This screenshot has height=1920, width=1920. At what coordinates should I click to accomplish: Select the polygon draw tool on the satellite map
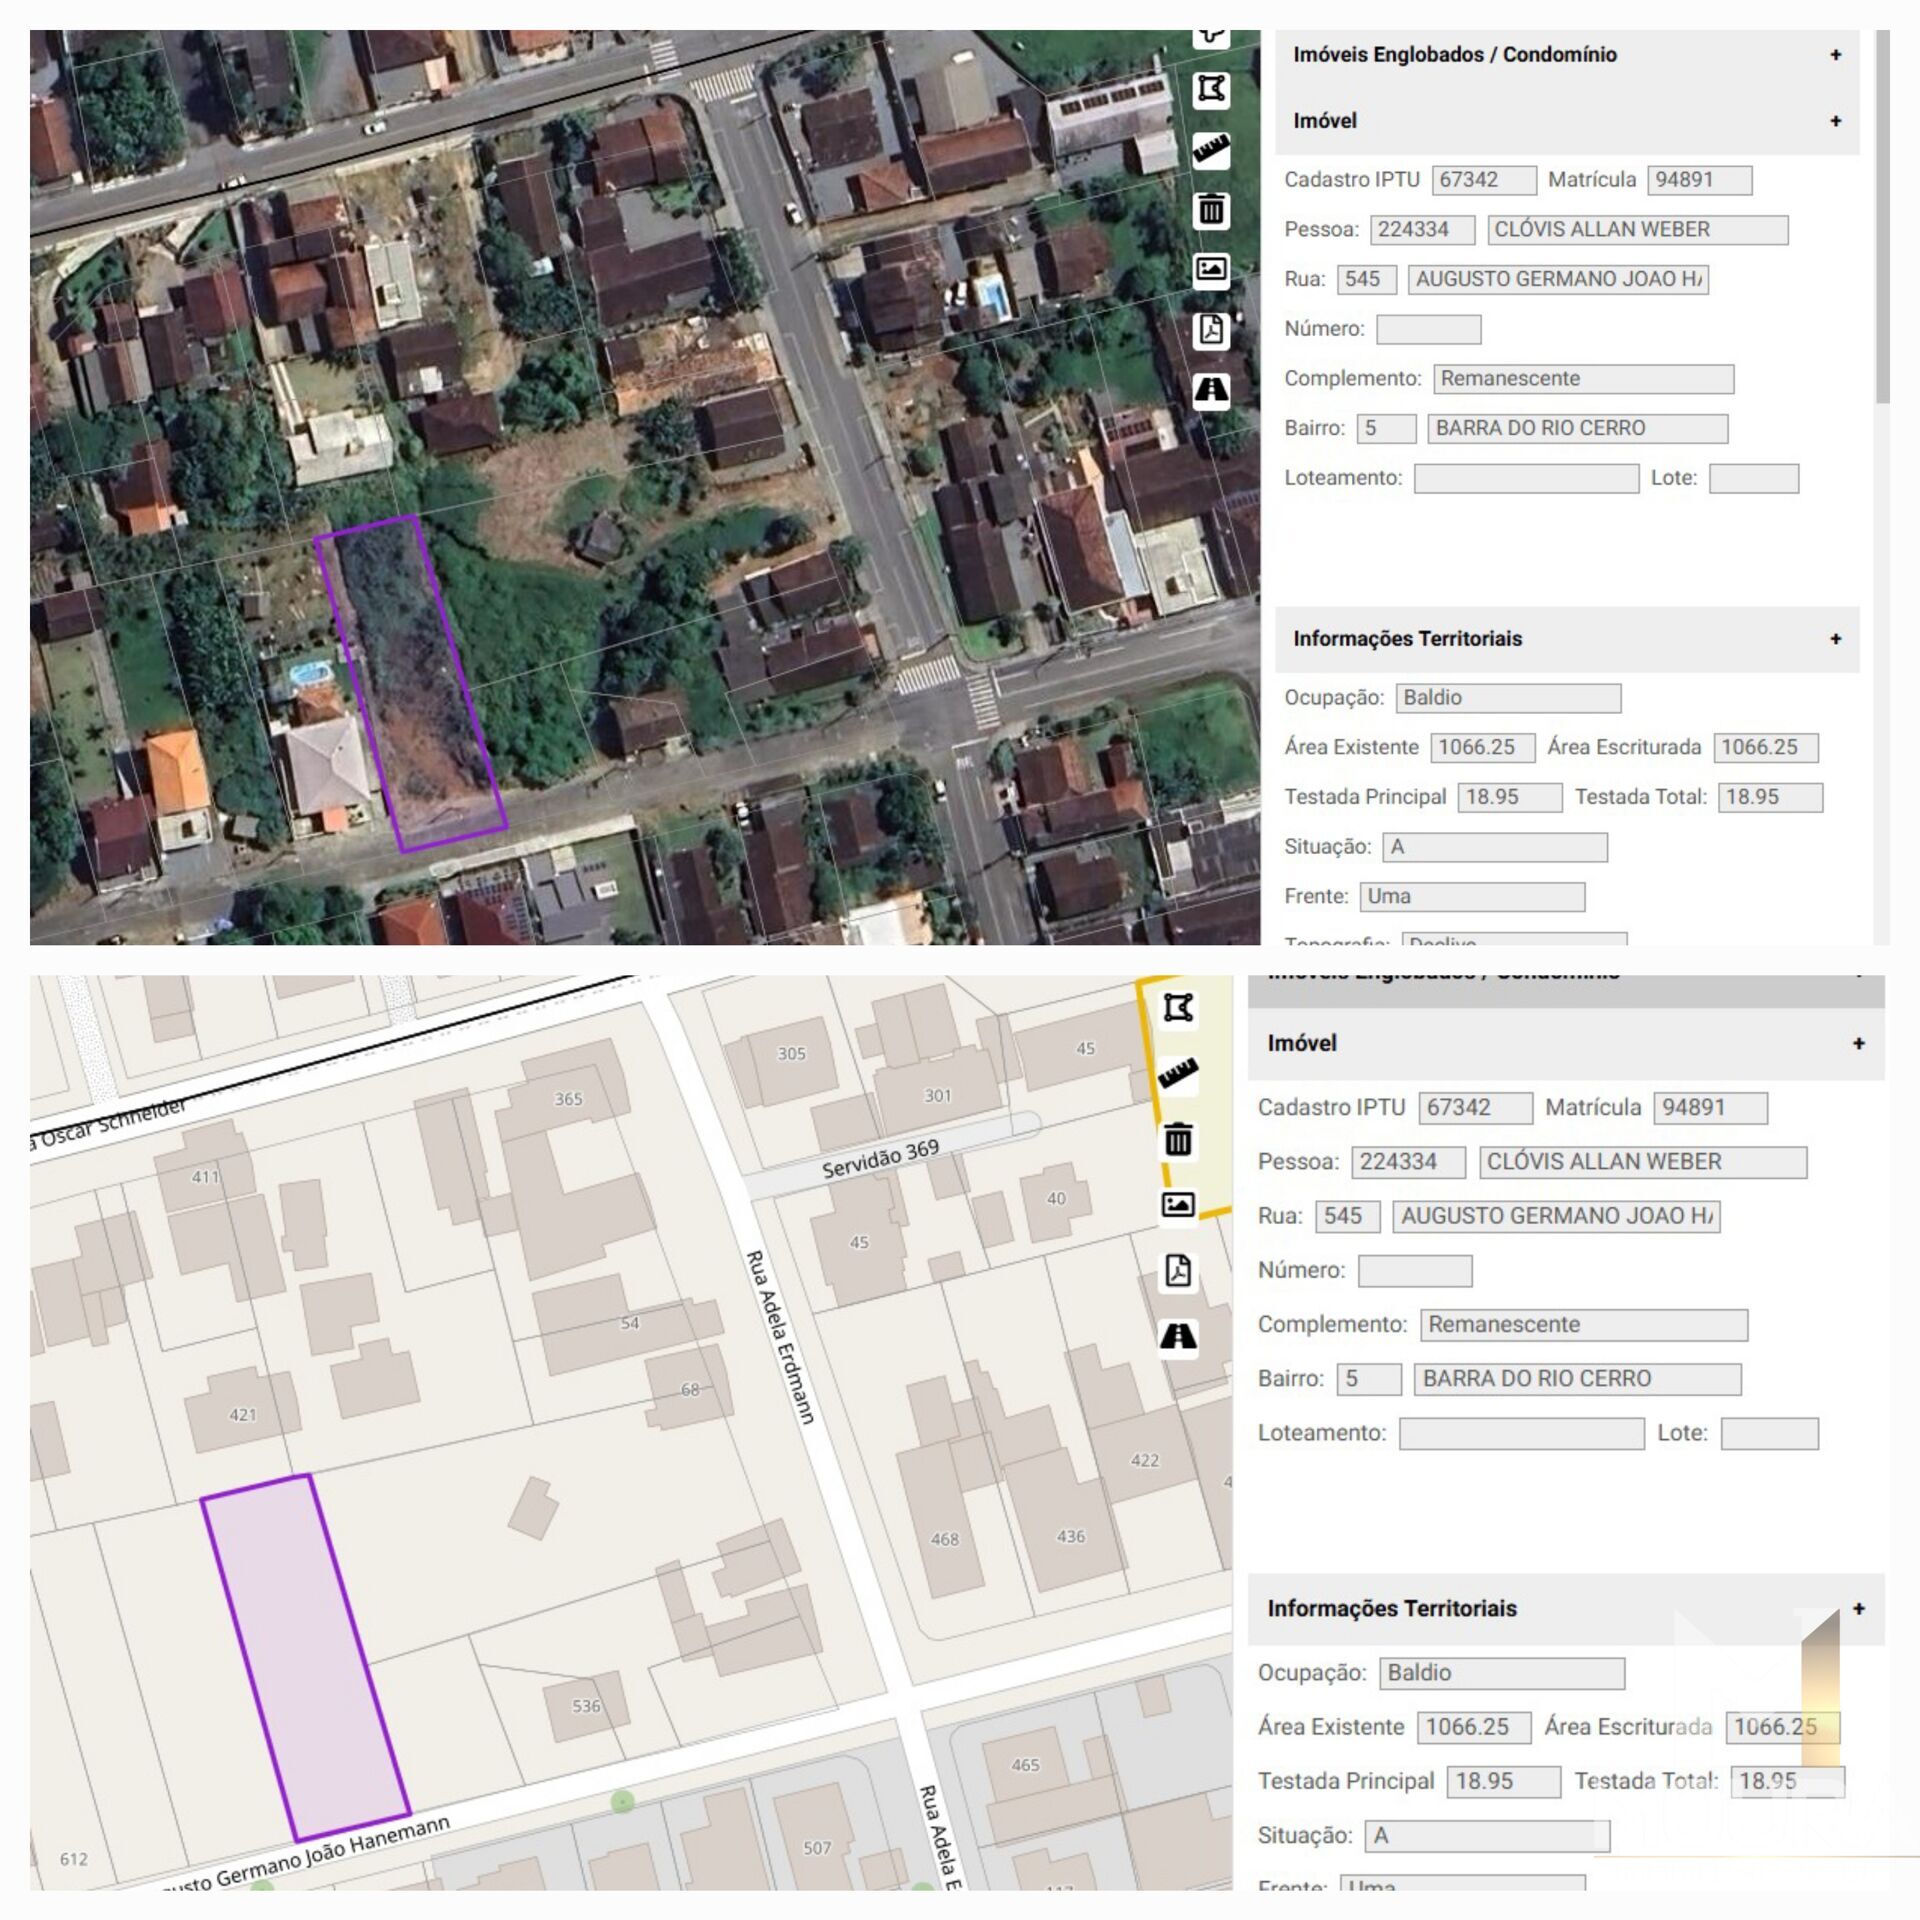pyautogui.click(x=1211, y=90)
